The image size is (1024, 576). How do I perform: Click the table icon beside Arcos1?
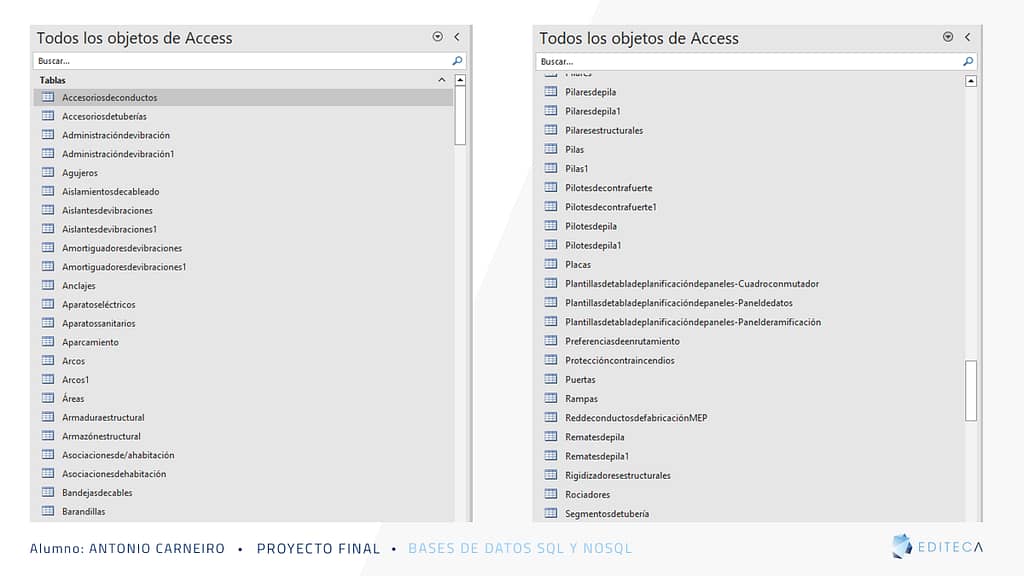tap(48, 379)
